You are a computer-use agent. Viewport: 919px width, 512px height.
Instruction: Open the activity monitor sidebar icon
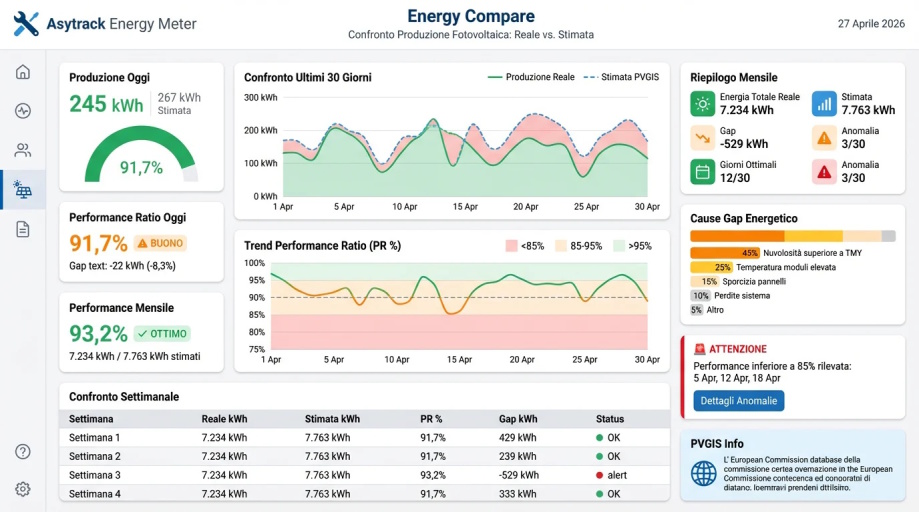click(23, 111)
